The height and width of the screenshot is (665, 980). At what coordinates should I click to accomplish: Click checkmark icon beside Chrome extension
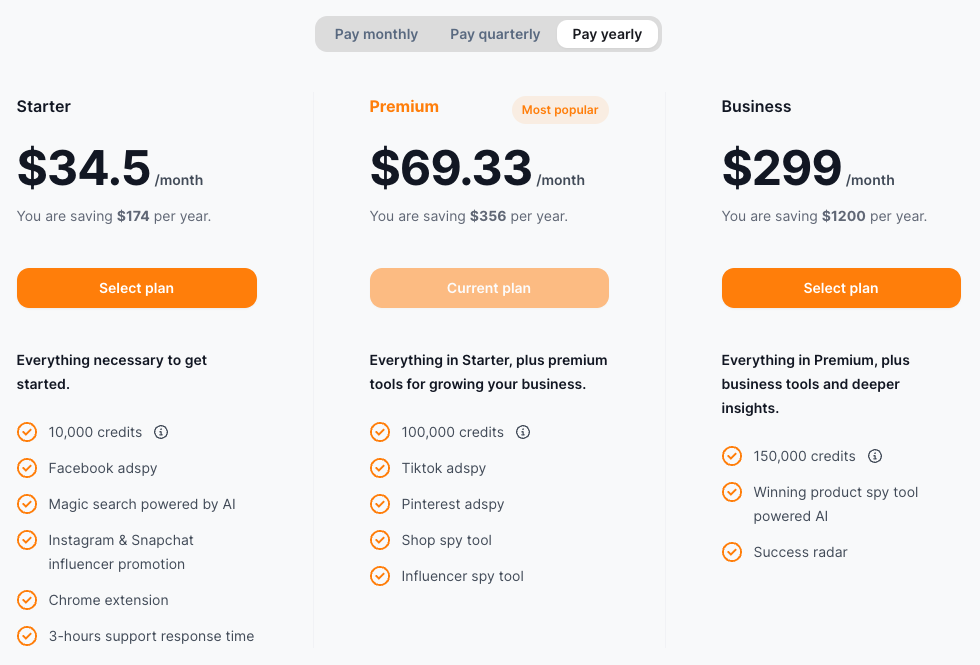[27, 600]
